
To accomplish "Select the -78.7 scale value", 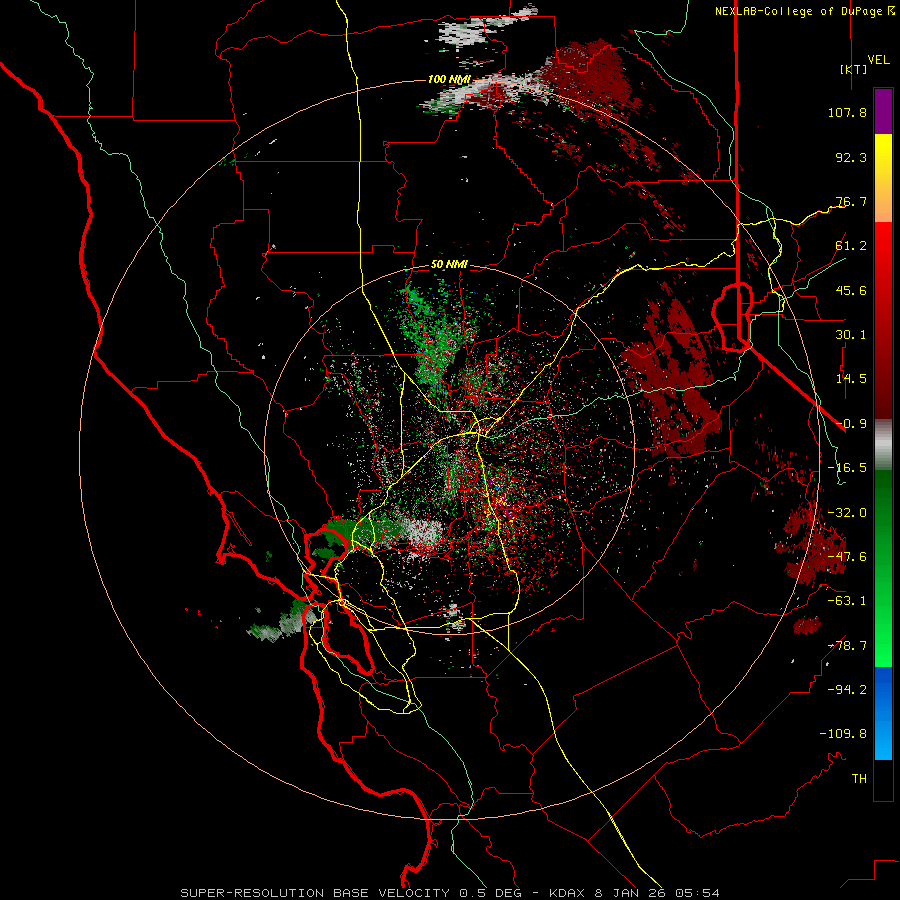I will [847, 646].
